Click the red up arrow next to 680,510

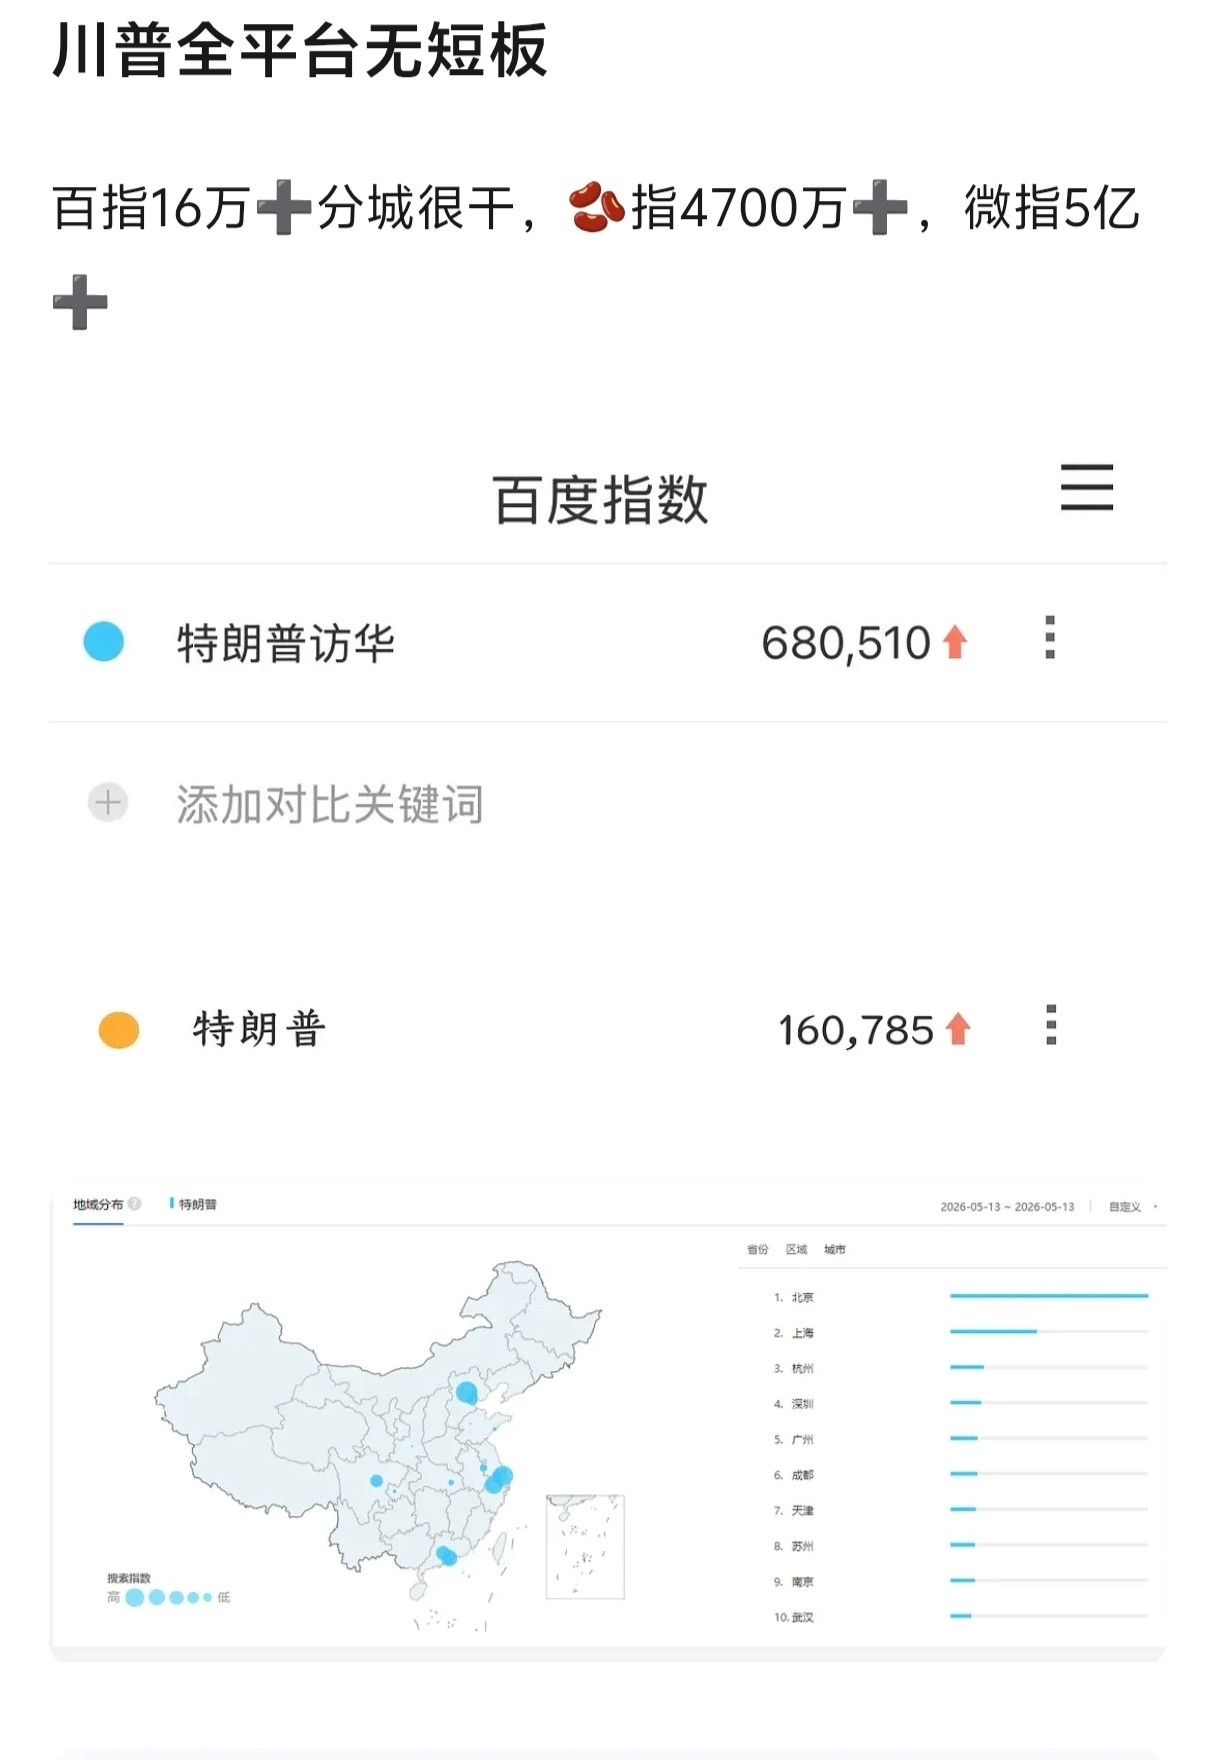point(955,641)
